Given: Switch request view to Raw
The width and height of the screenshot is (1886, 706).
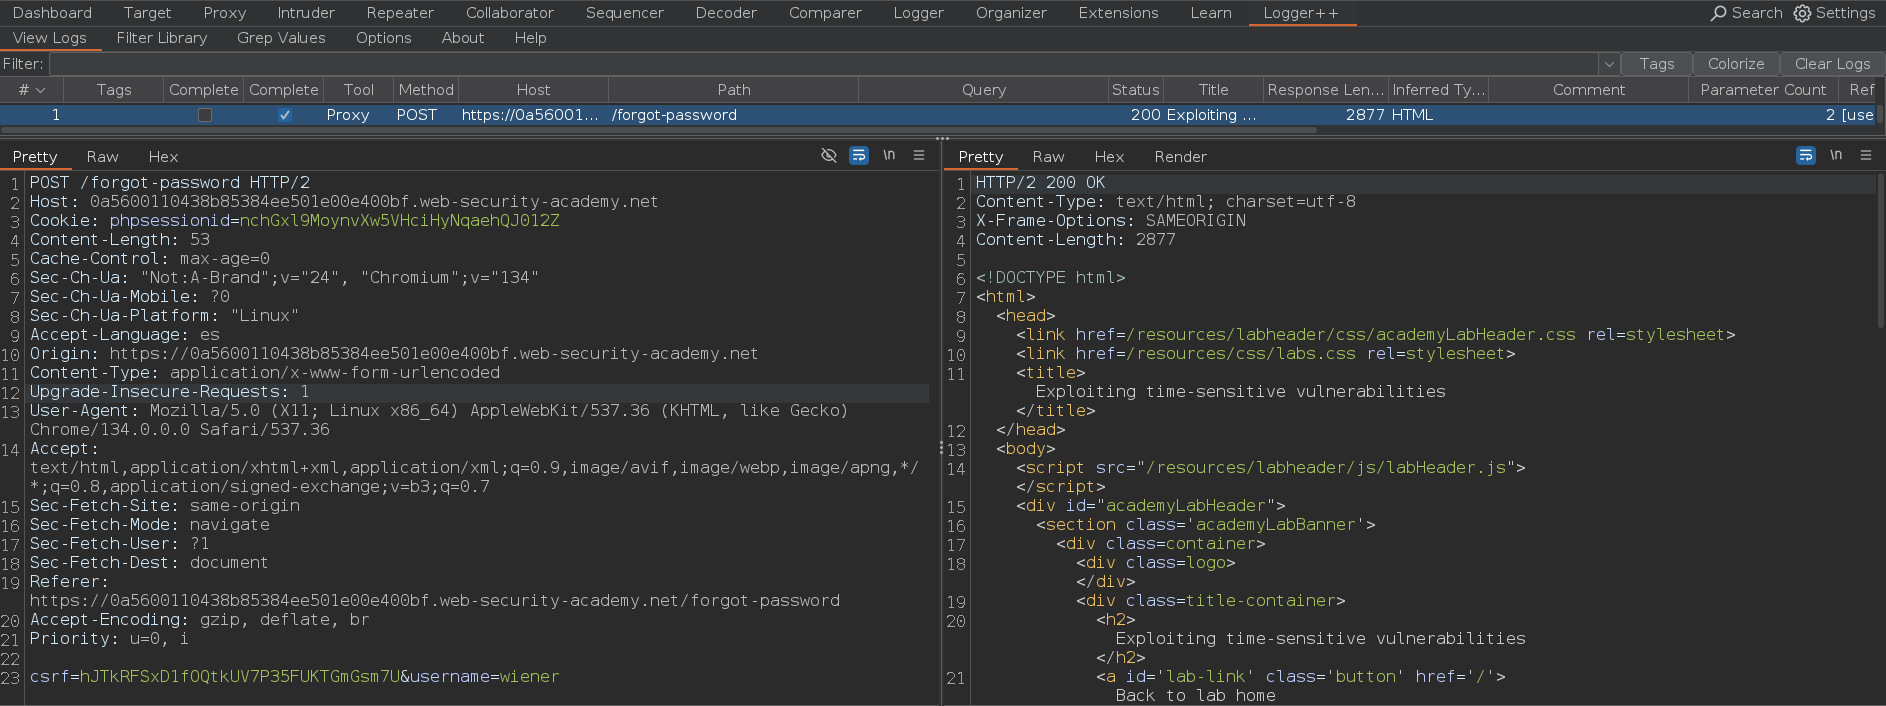Looking at the screenshot, I should click(102, 157).
